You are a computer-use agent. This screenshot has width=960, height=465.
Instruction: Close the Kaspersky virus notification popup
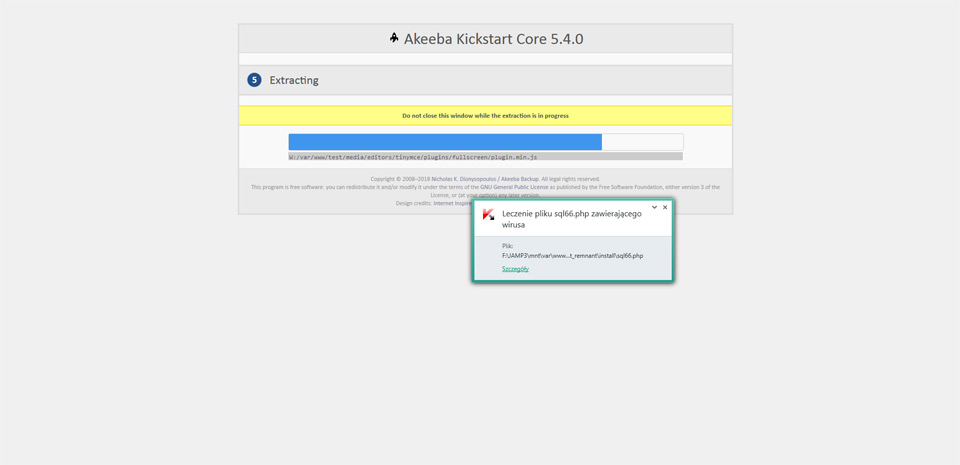[665, 207]
